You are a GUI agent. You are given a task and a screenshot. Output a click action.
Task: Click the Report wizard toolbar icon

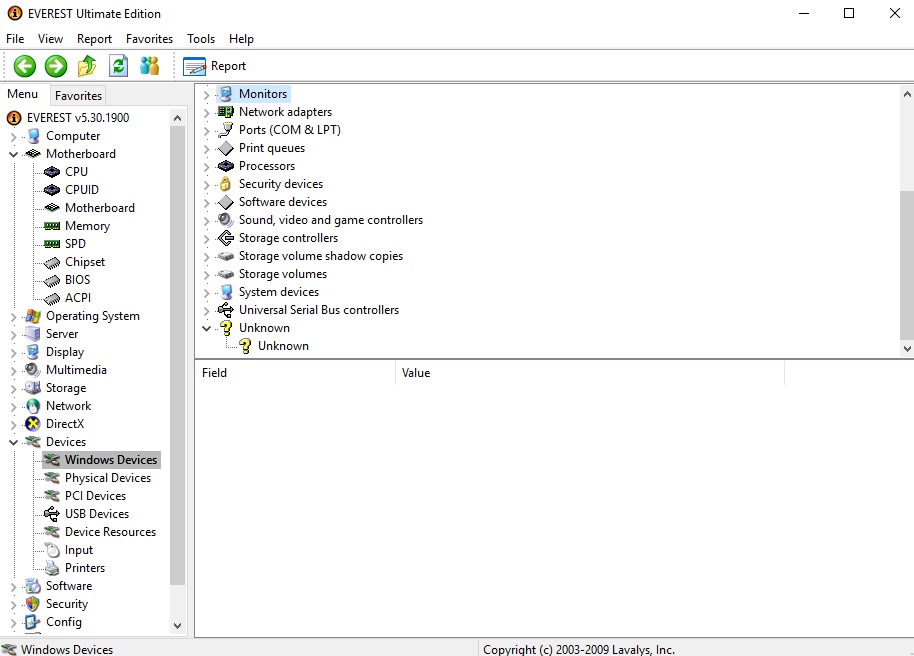coord(195,66)
